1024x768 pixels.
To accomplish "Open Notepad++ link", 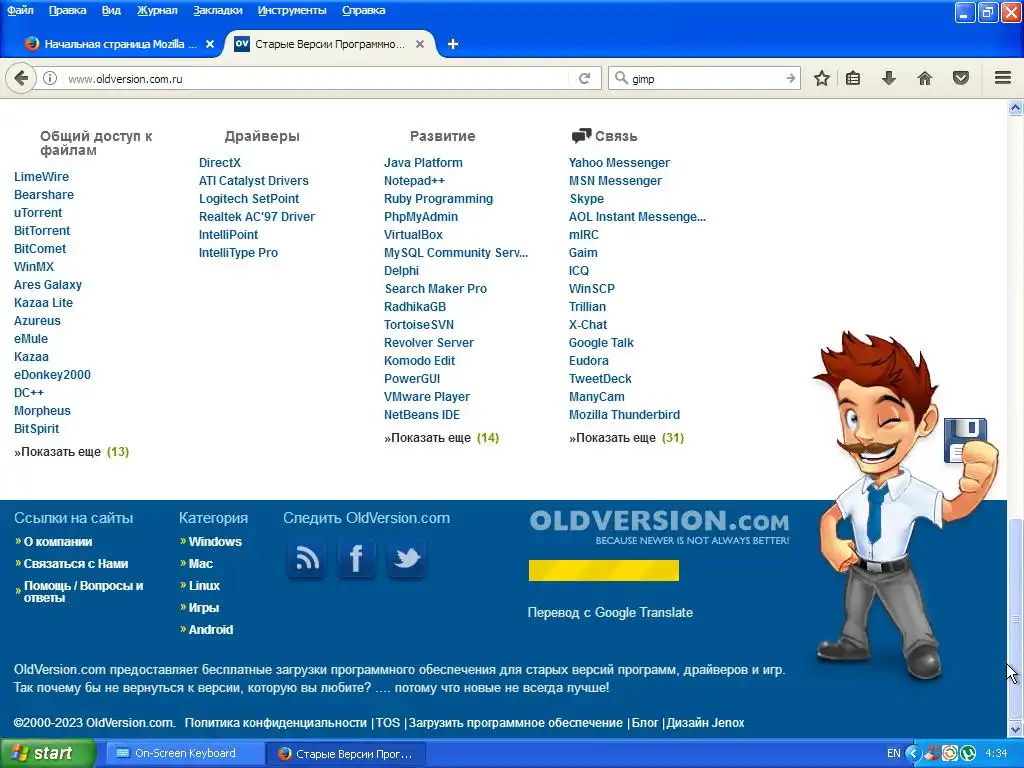I will pos(414,181).
